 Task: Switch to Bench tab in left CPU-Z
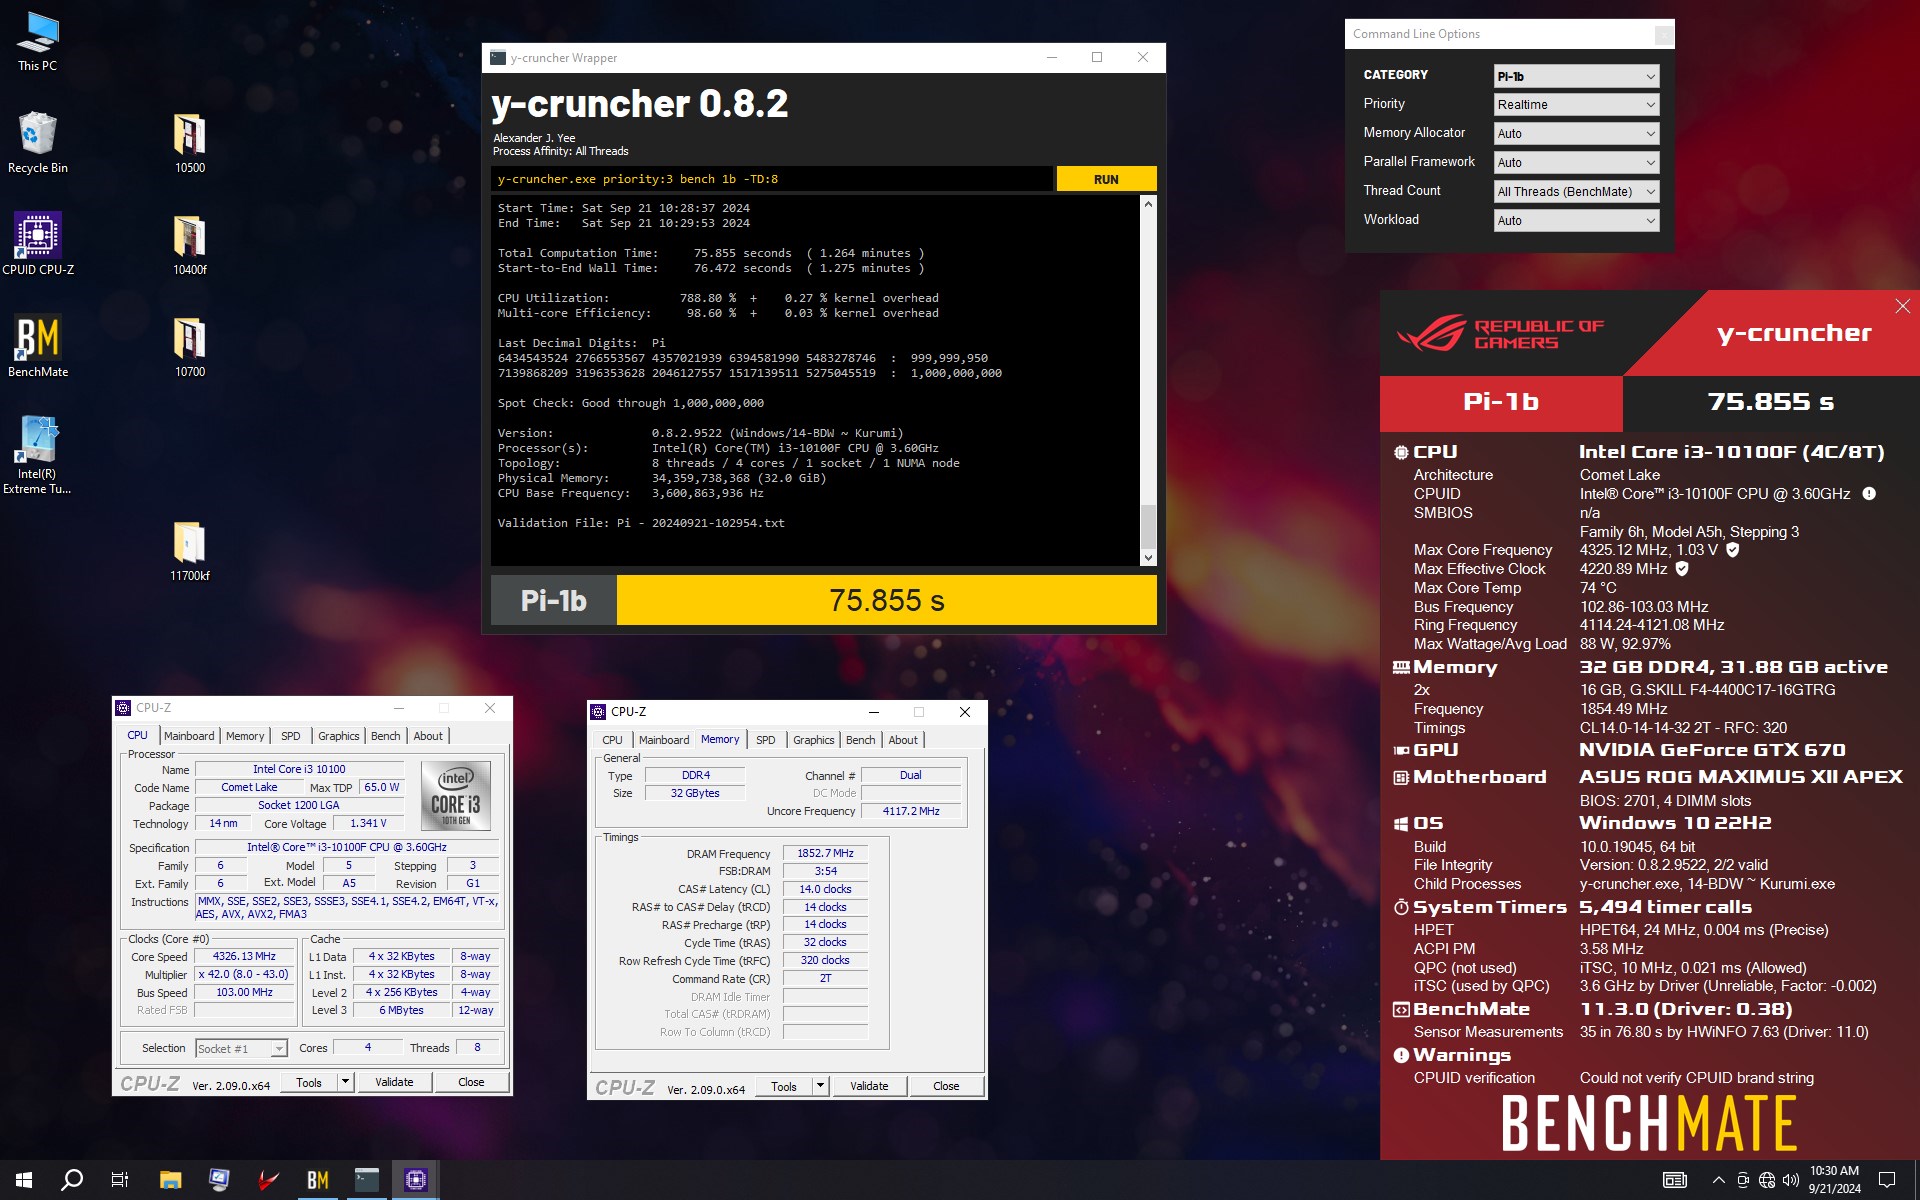tap(385, 736)
